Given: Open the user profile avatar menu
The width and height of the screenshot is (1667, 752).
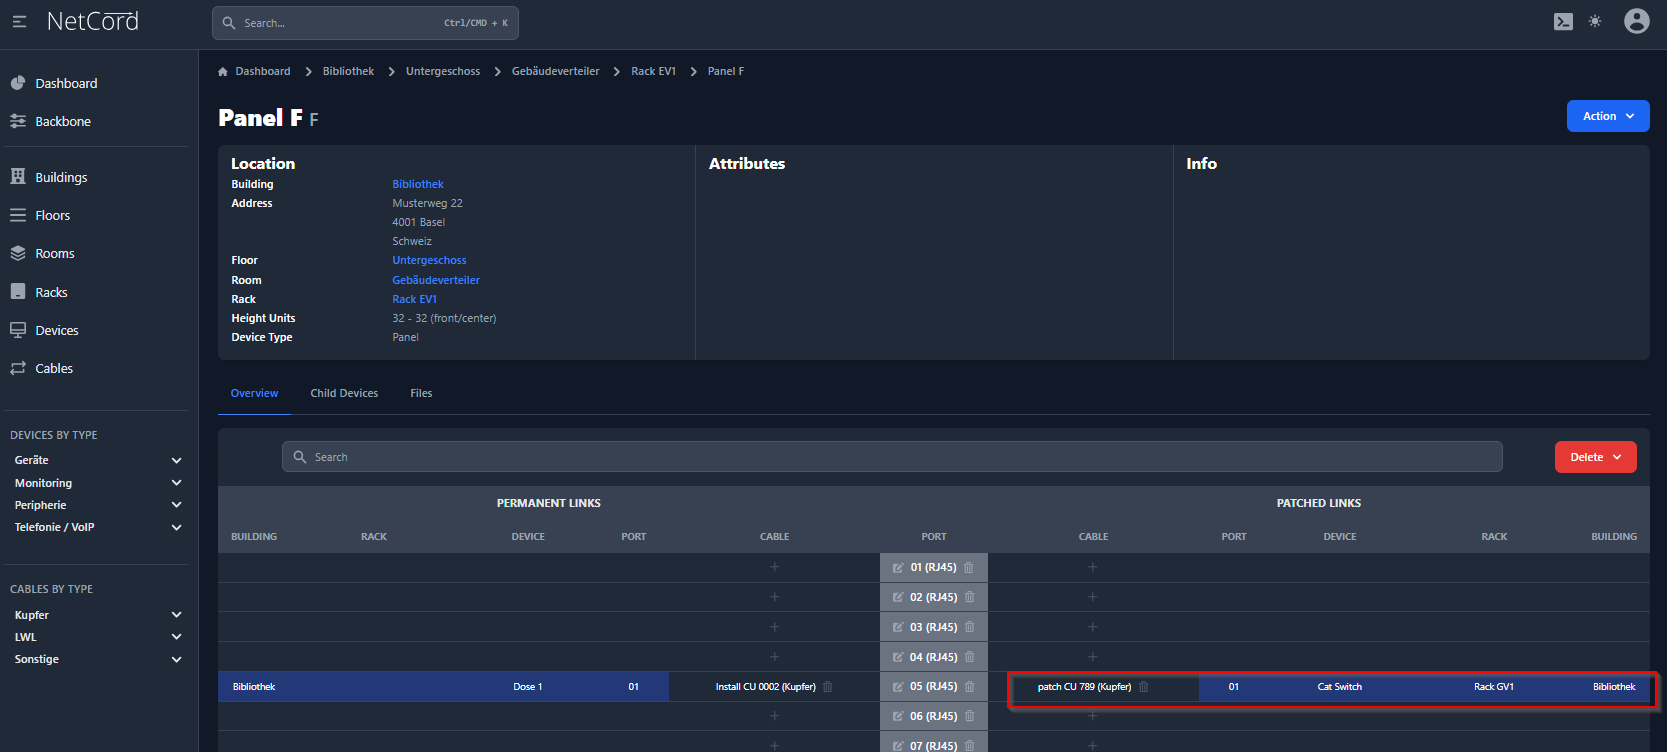Looking at the screenshot, I should [1636, 22].
